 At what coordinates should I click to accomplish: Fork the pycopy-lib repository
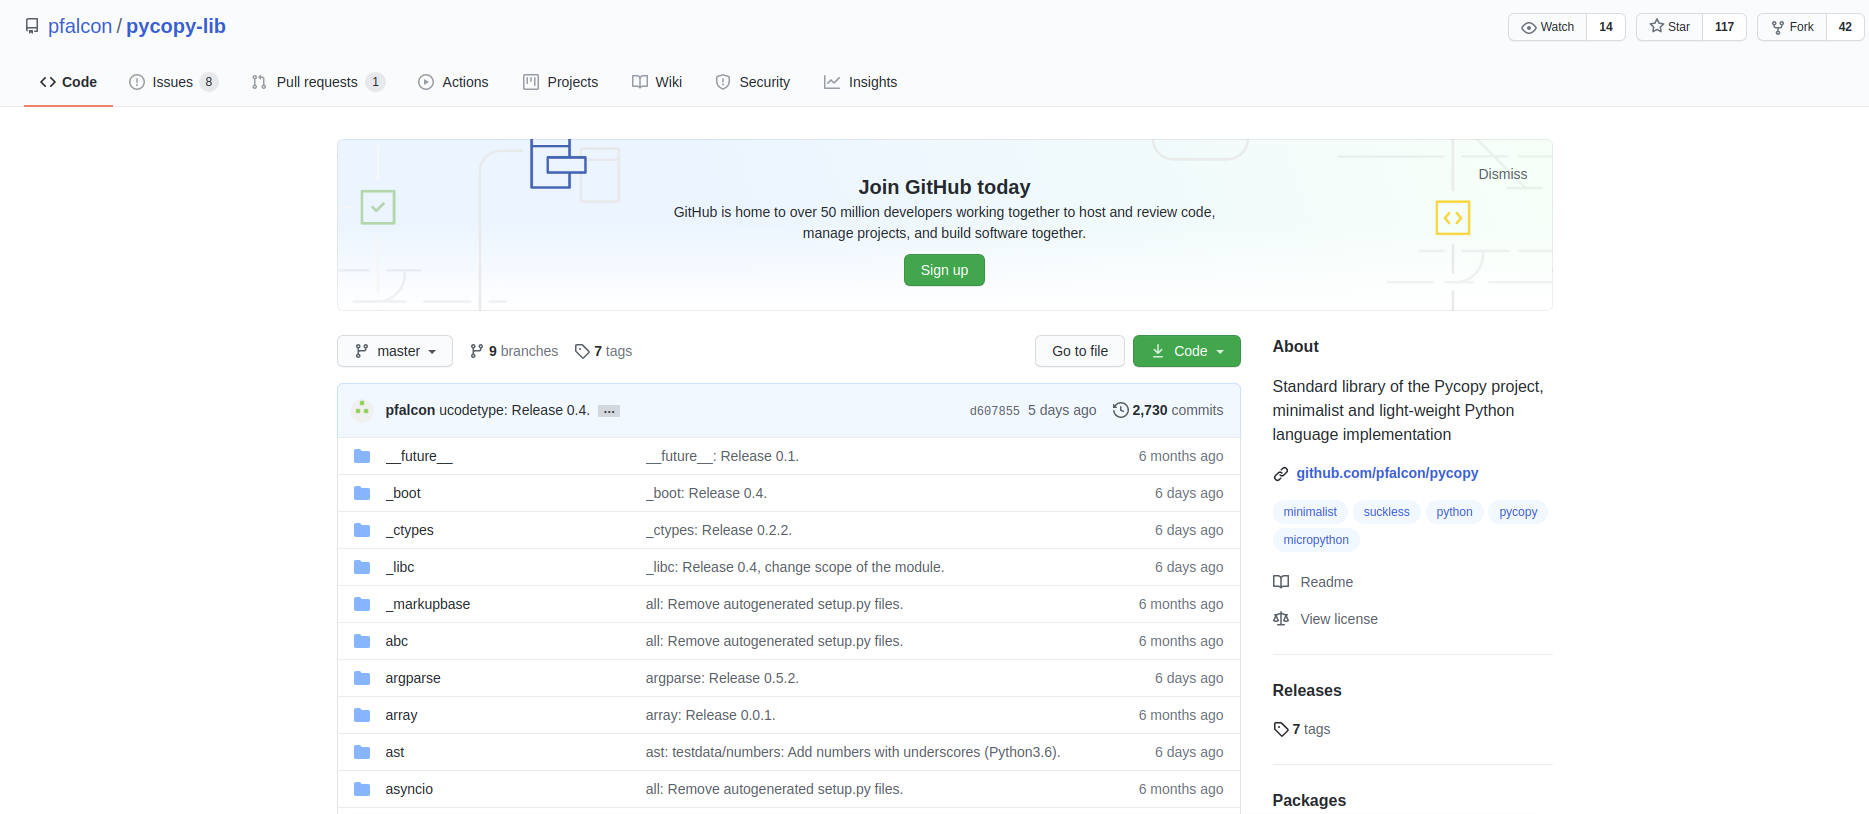point(1792,27)
